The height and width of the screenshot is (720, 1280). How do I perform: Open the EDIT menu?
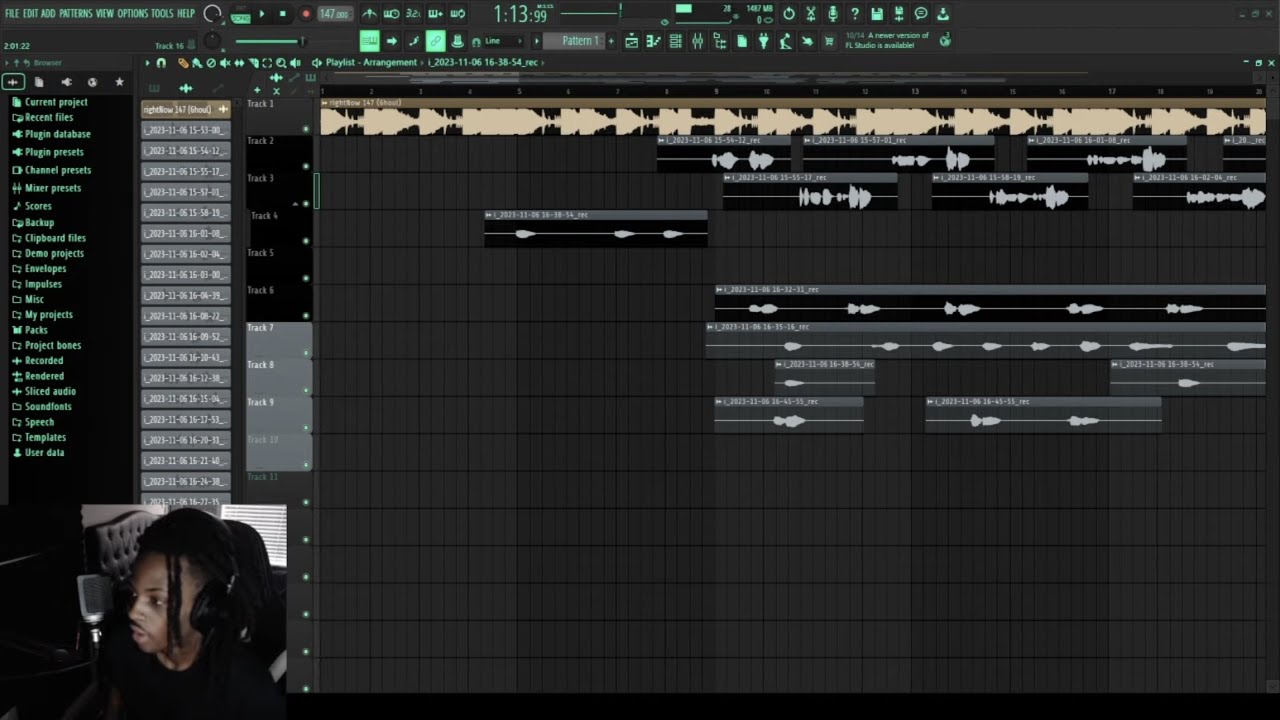pos(30,13)
